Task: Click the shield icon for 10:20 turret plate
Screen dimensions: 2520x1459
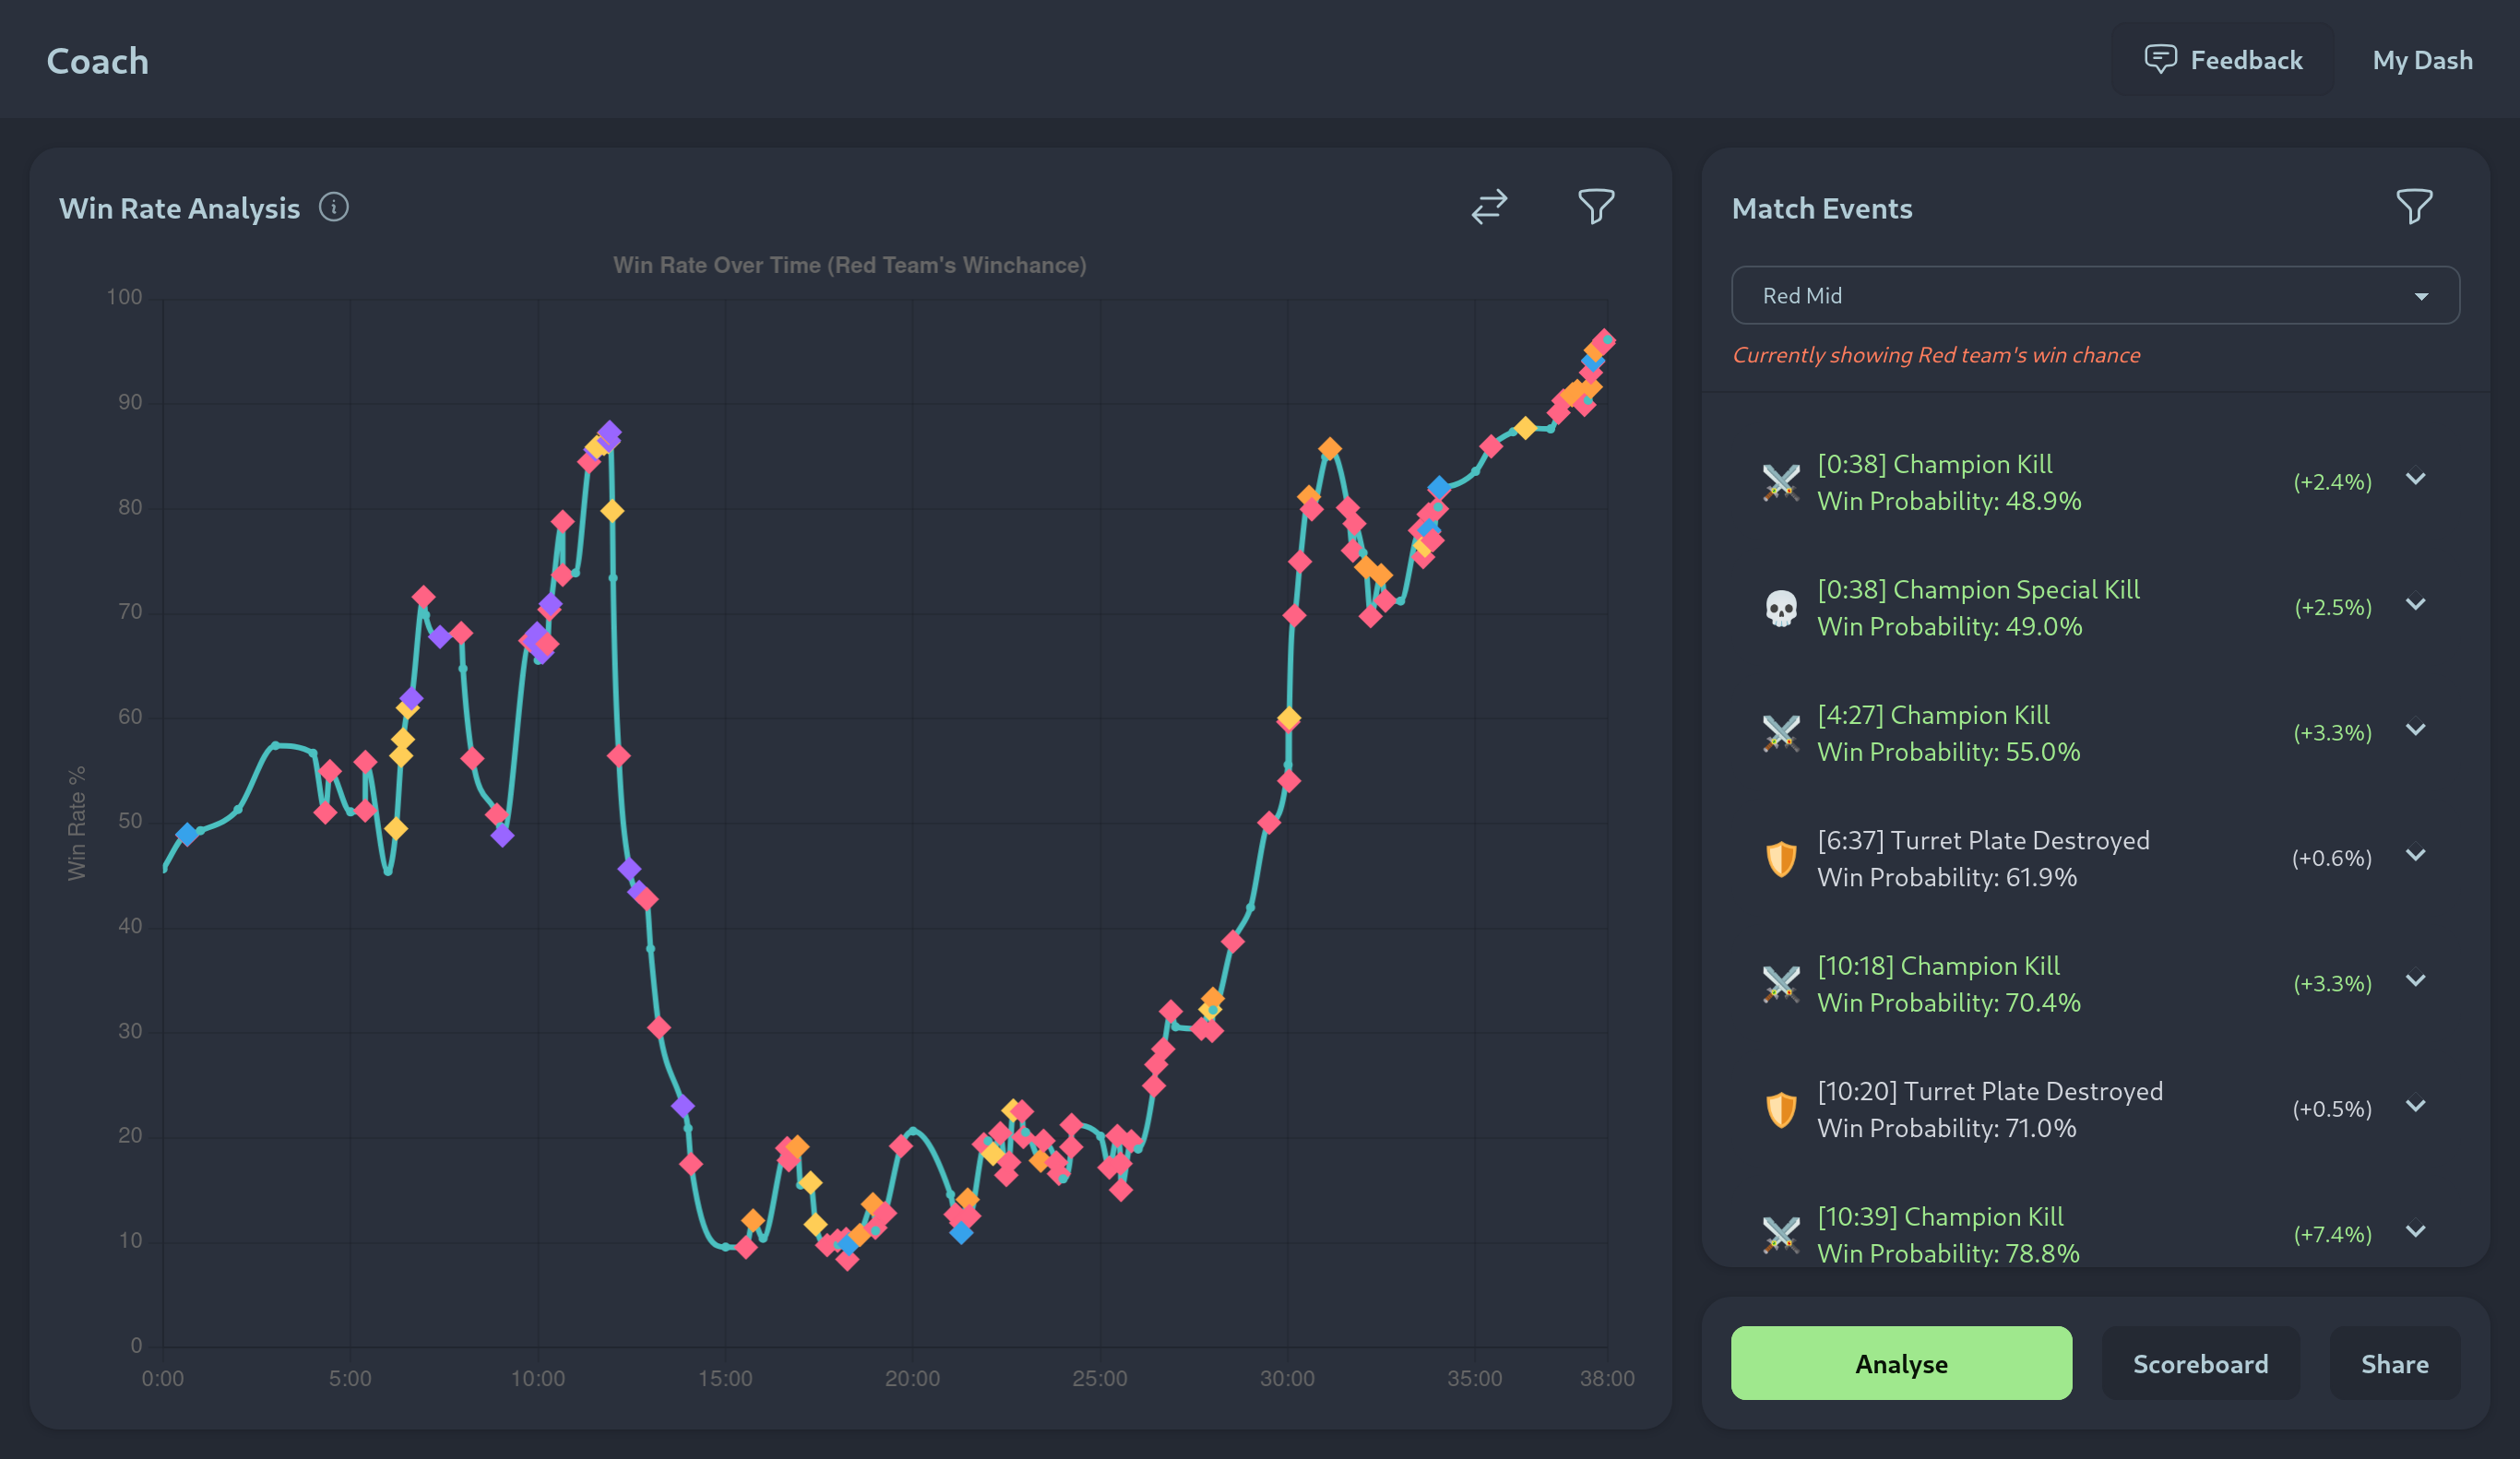Action: [x=1780, y=1109]
